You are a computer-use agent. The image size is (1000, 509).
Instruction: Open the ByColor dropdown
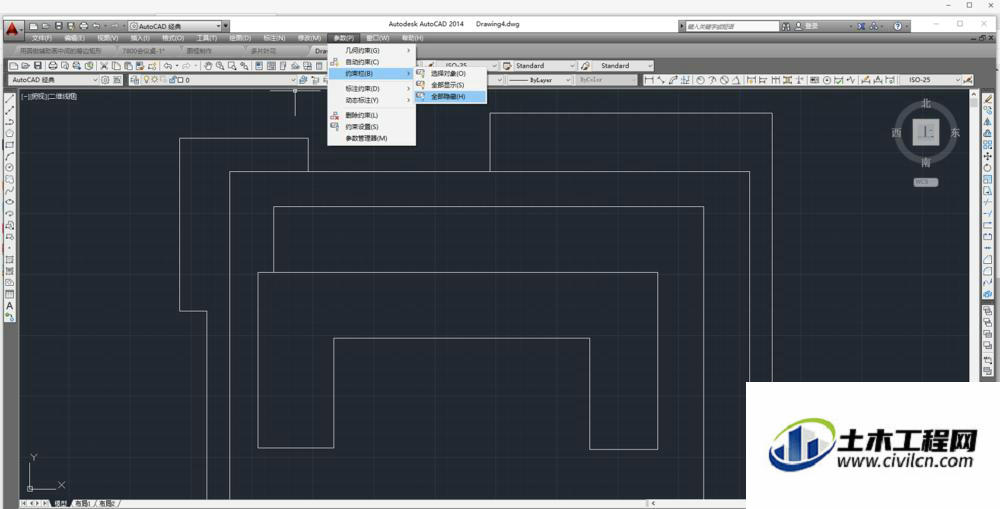tap(607, 80)
